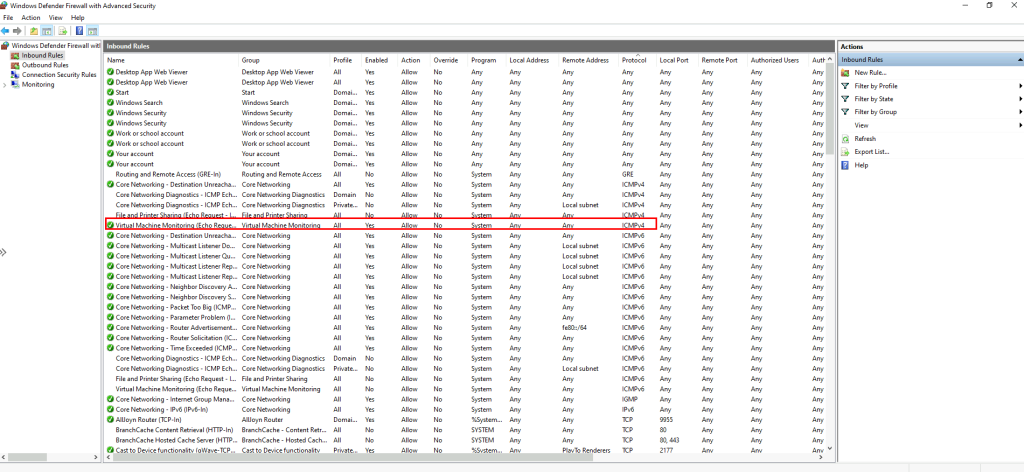Screen dimensions: 1024x472
Task: Click the Back arrow toolbar icon
Action: 5,31
